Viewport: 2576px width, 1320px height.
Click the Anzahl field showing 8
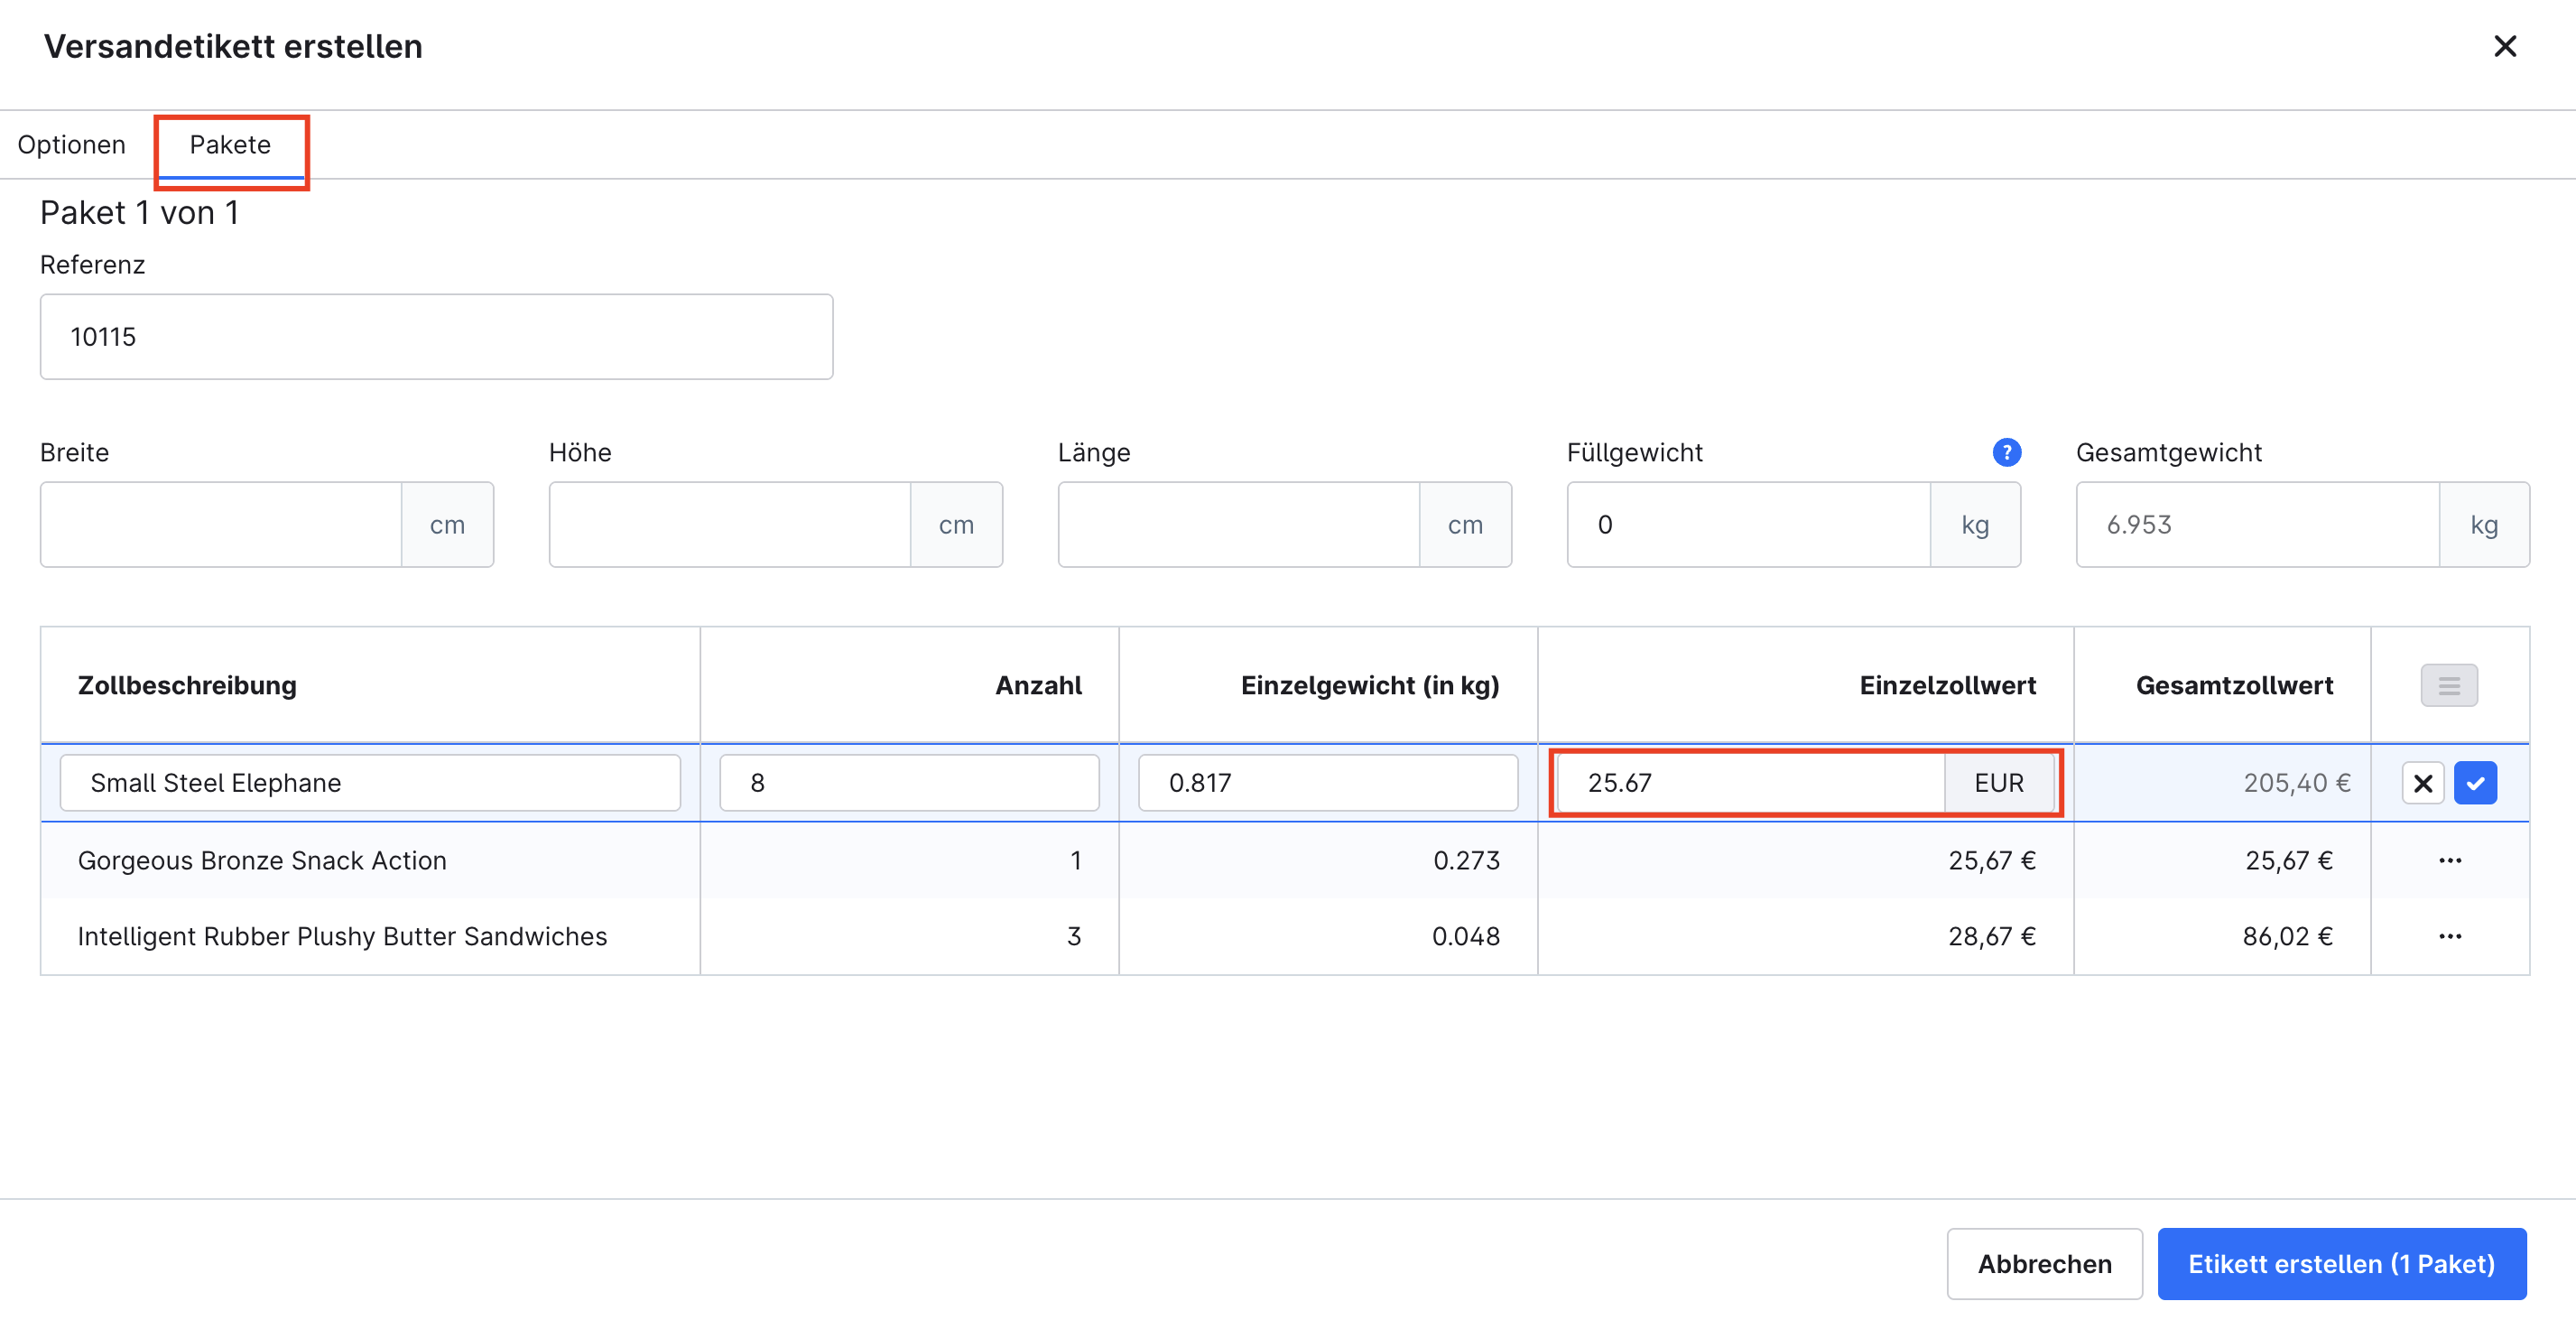click(x=908, y=783)
